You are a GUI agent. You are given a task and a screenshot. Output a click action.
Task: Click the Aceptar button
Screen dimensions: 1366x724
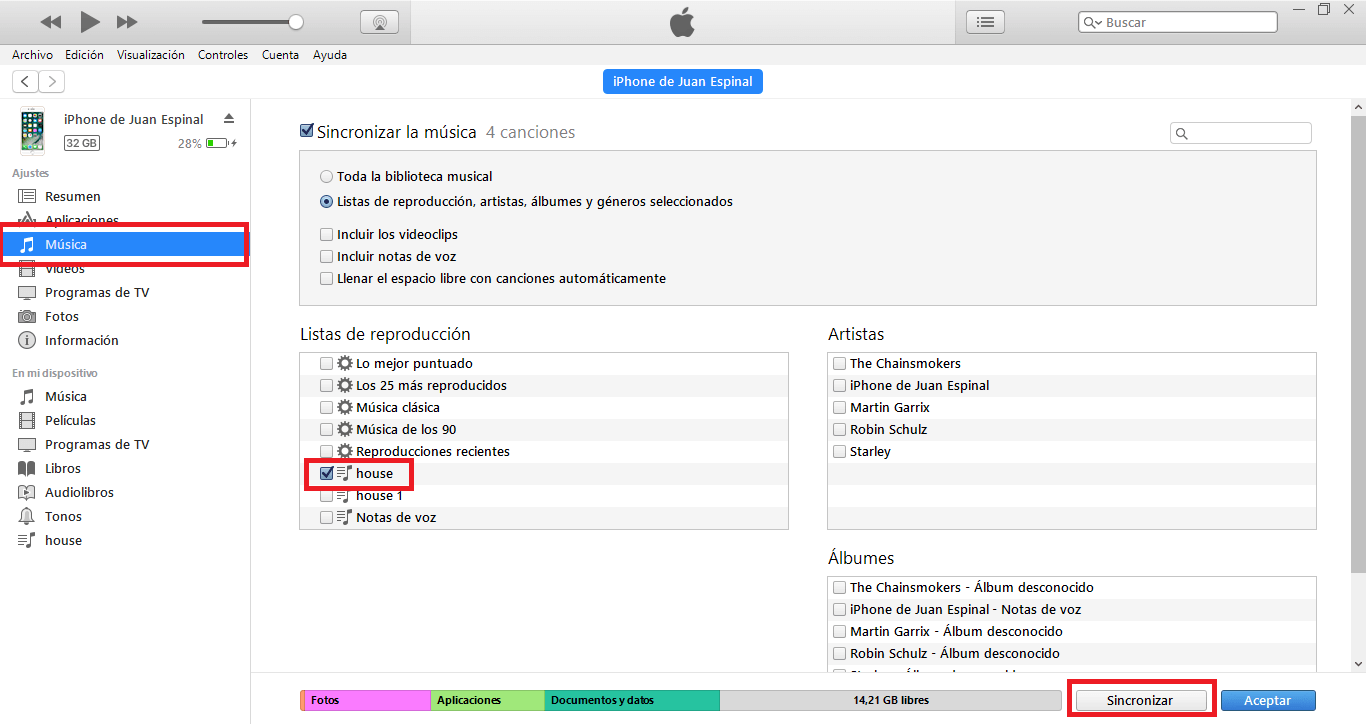click(x=1268, y=701)
